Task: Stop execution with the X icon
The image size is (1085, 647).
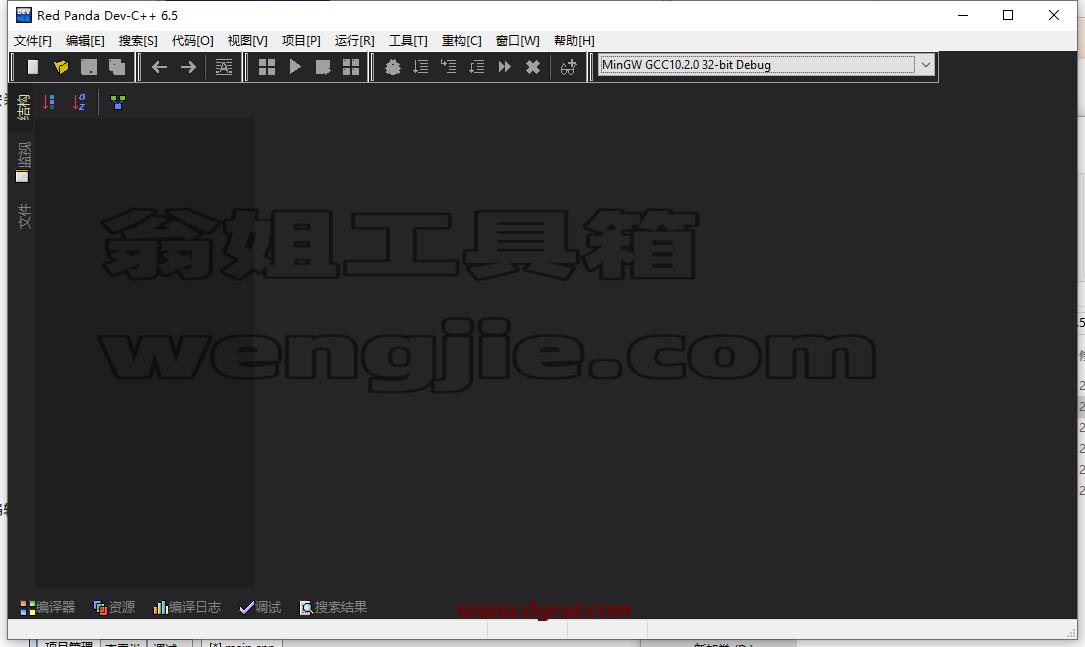Action: [x=533, y=67]
